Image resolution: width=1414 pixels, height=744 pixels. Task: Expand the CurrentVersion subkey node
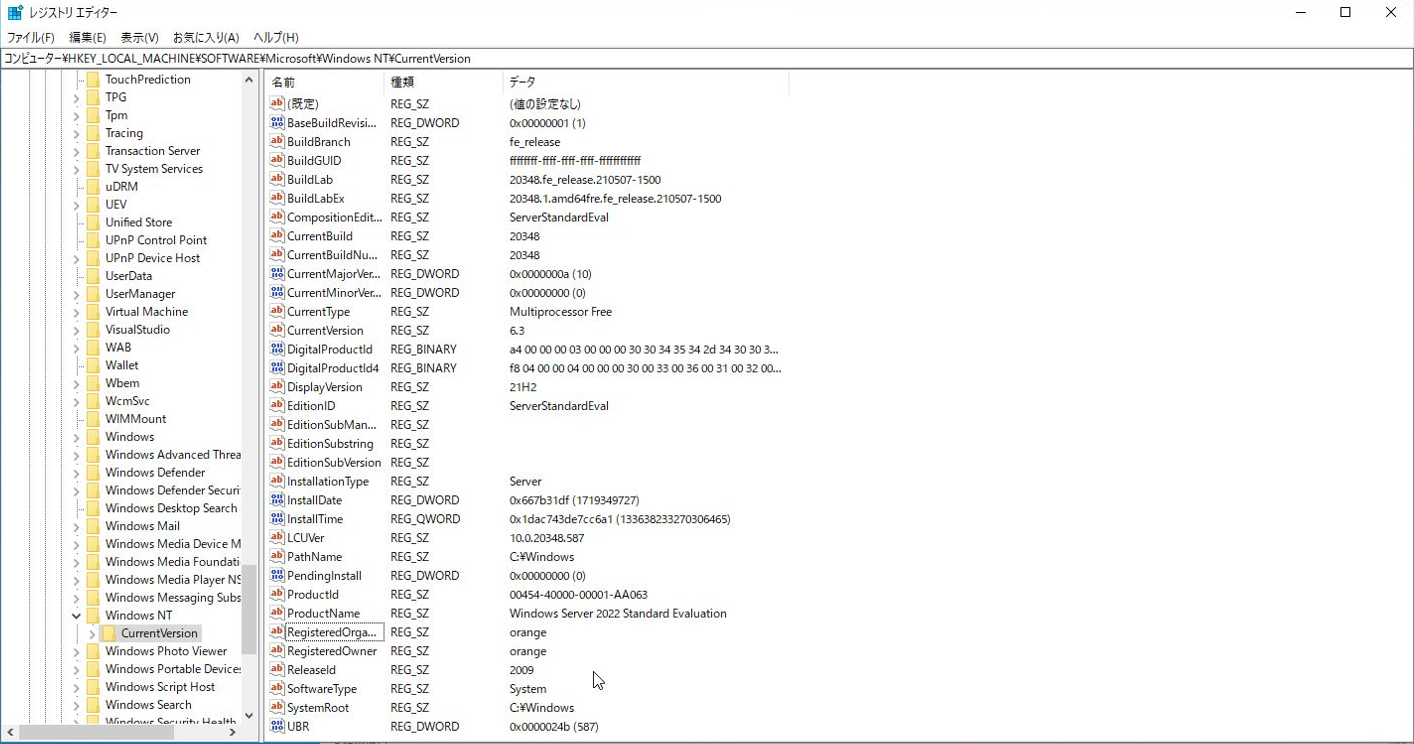[92, 633]
